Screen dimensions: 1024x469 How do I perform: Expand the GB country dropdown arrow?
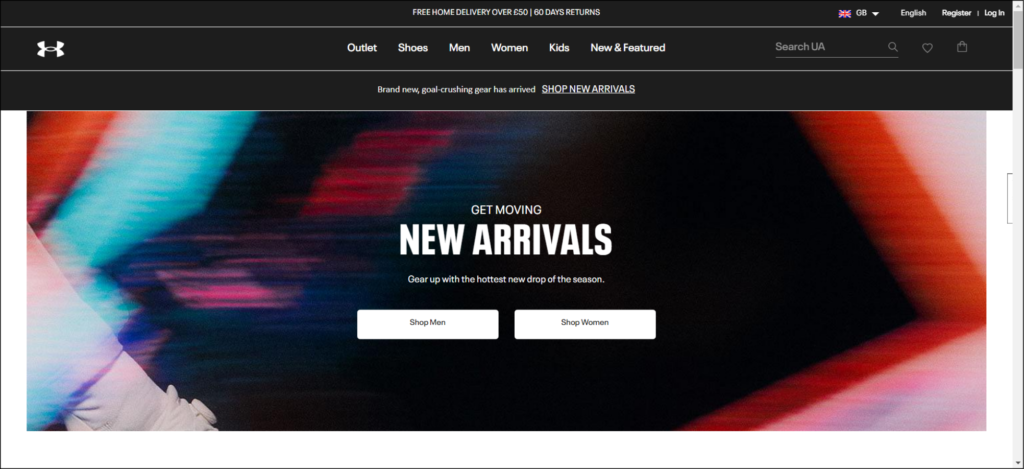(x=875, y=14)
